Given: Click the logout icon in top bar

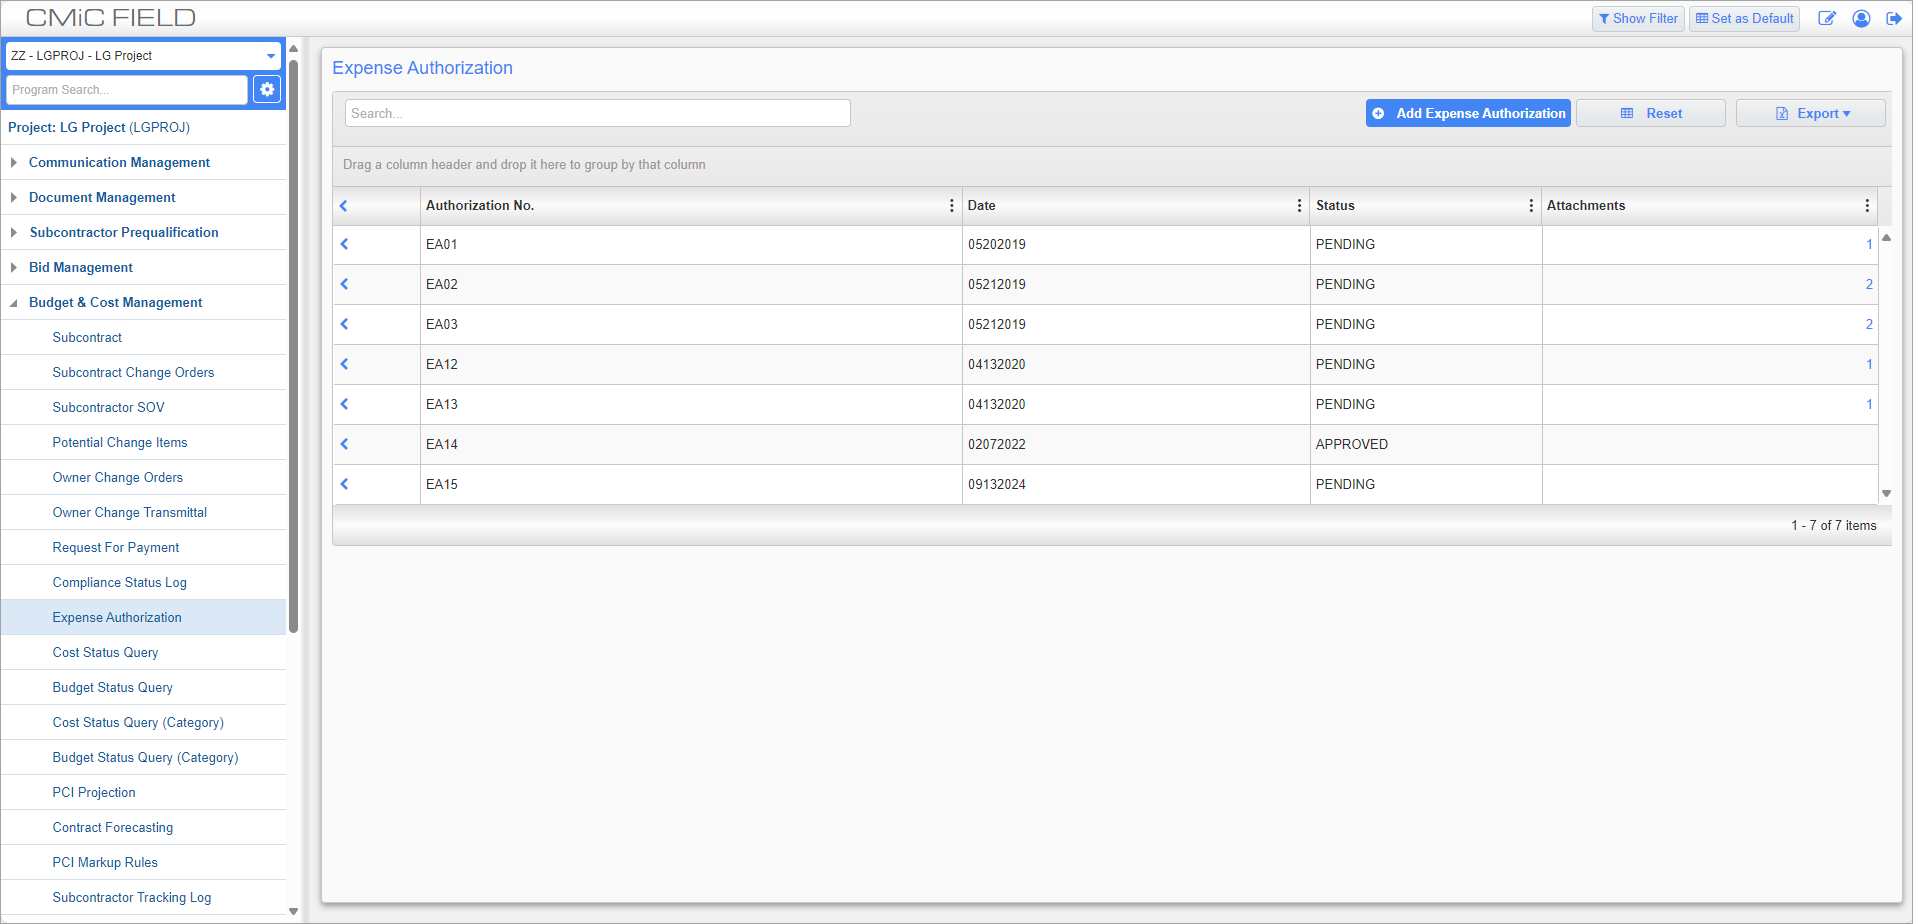Looking at the screenshot, I should click(x=1894, y=19).
